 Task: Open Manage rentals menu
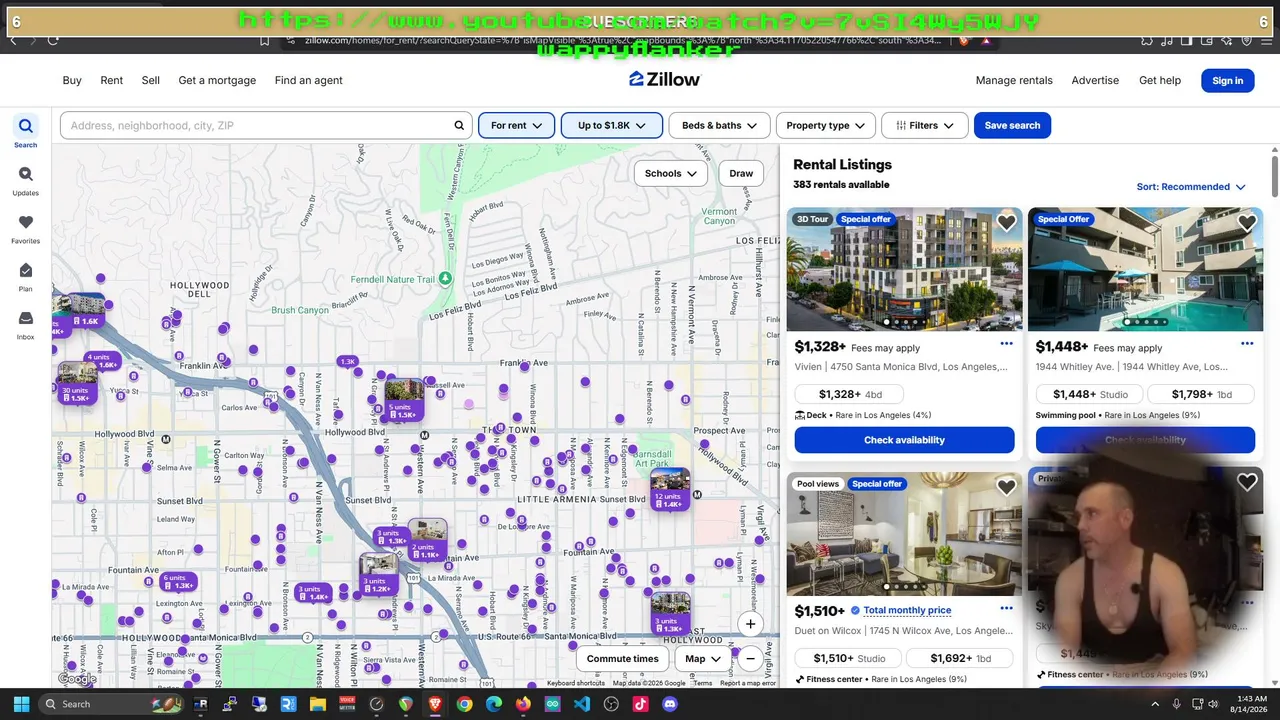1014,80
